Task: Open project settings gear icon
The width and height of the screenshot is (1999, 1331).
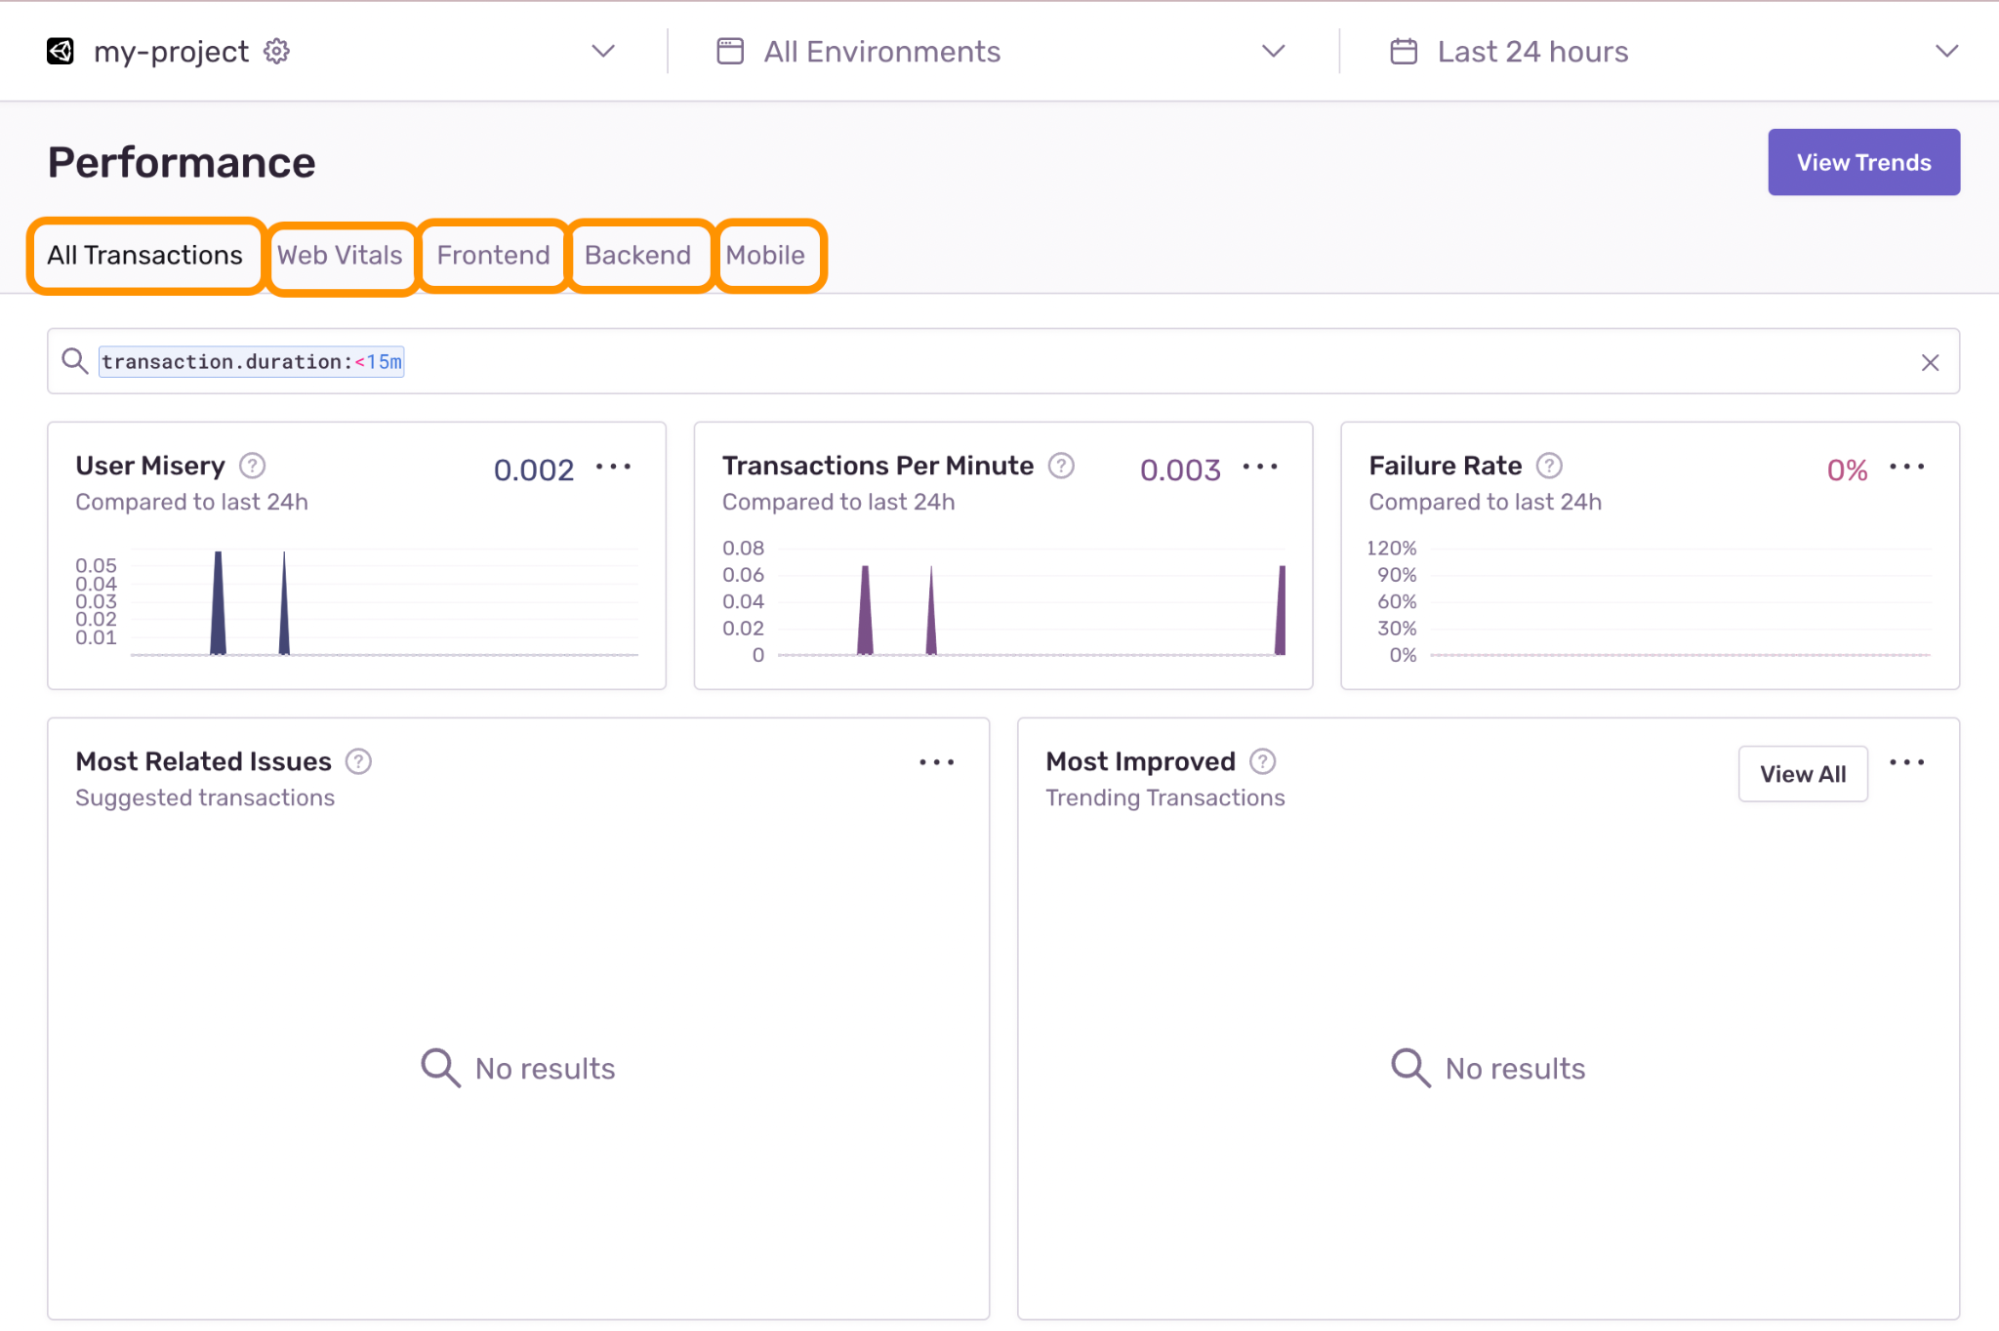Action: (277, 51)
